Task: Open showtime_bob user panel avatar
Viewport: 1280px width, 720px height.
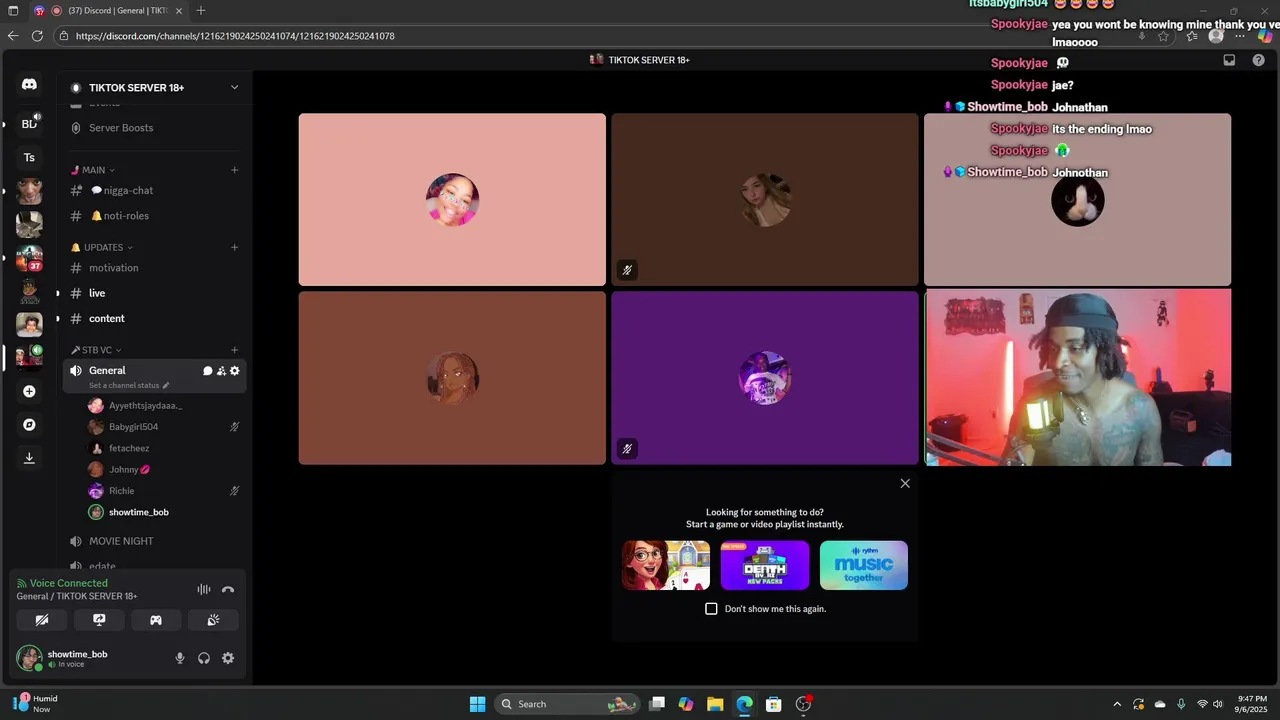Action: [29, 658]
